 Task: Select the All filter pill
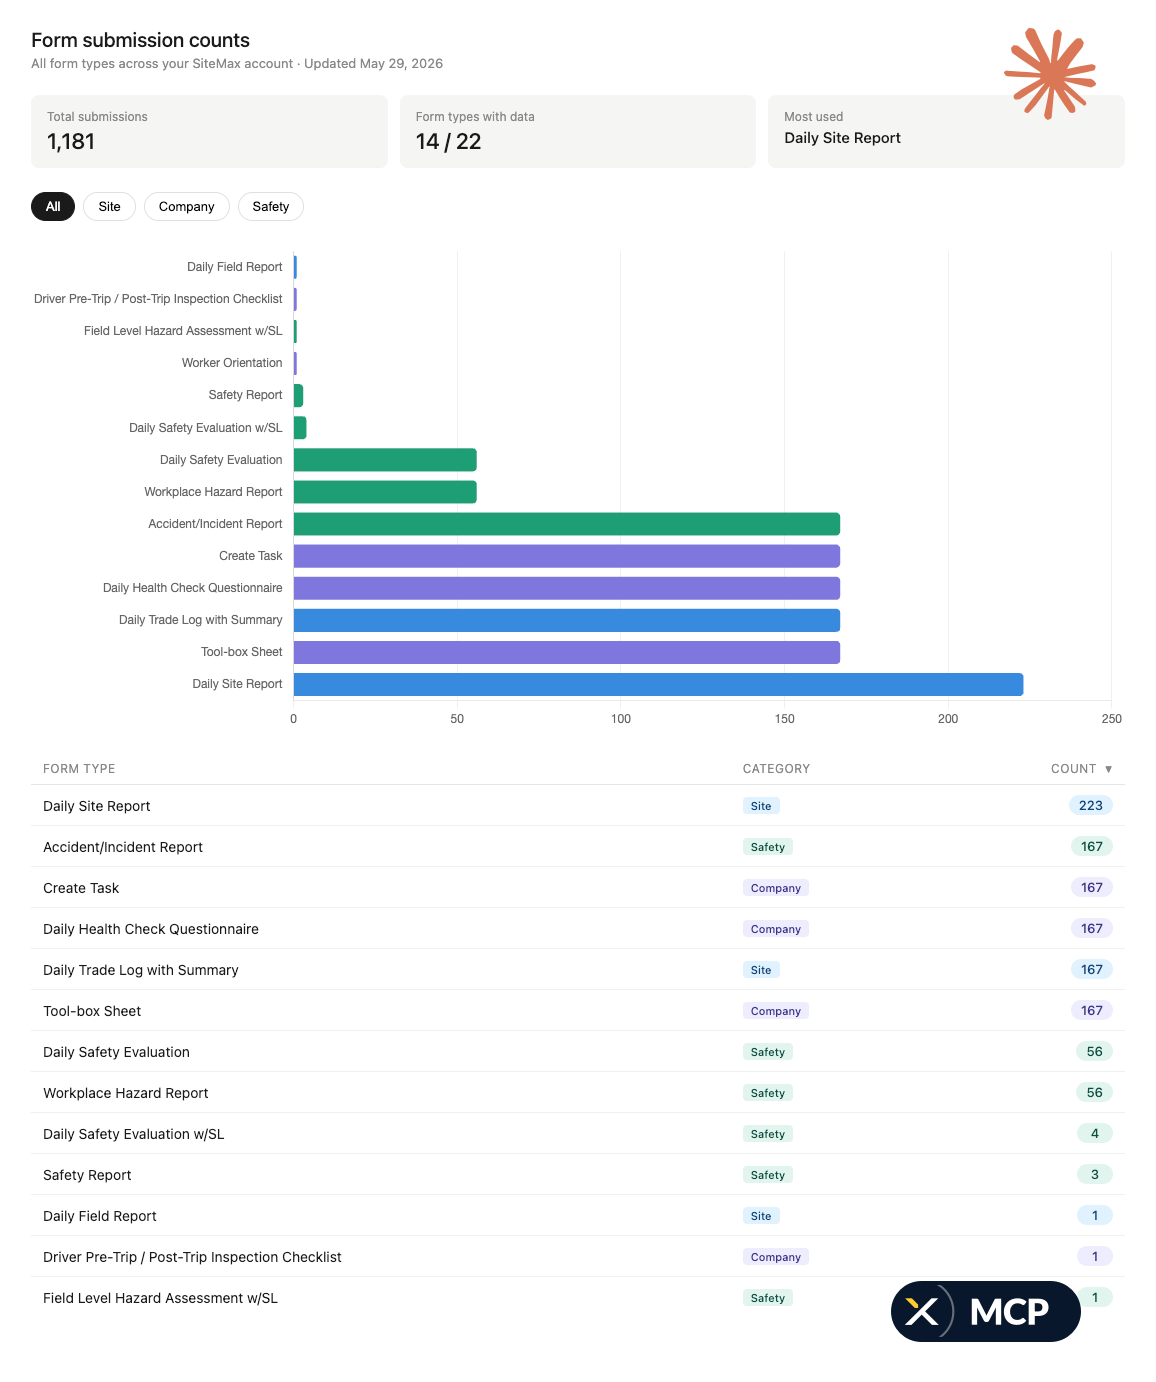(x=53, y=206)
